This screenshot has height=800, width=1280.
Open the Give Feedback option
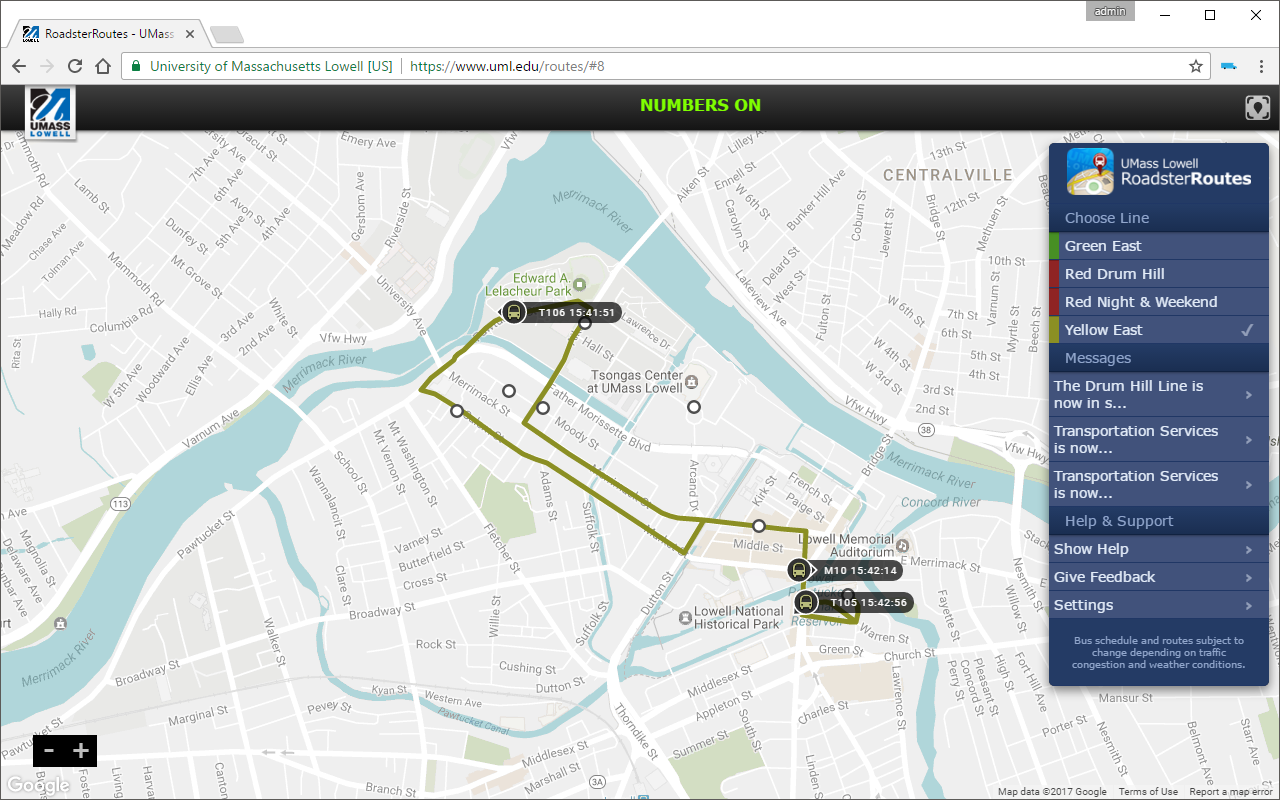[1159, 577]
